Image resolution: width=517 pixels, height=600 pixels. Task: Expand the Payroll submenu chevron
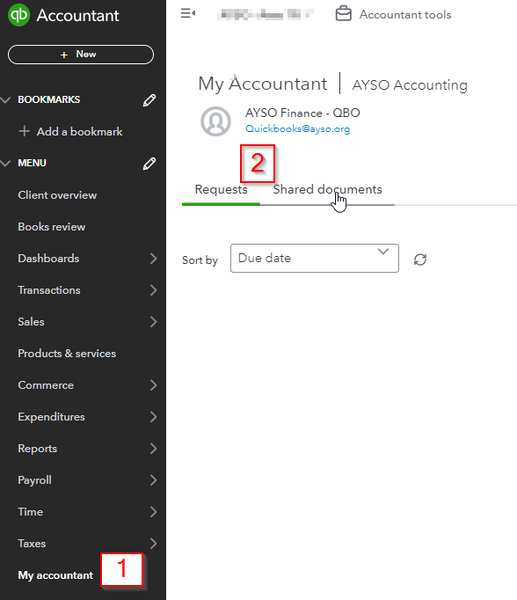(x=153, y=480)
